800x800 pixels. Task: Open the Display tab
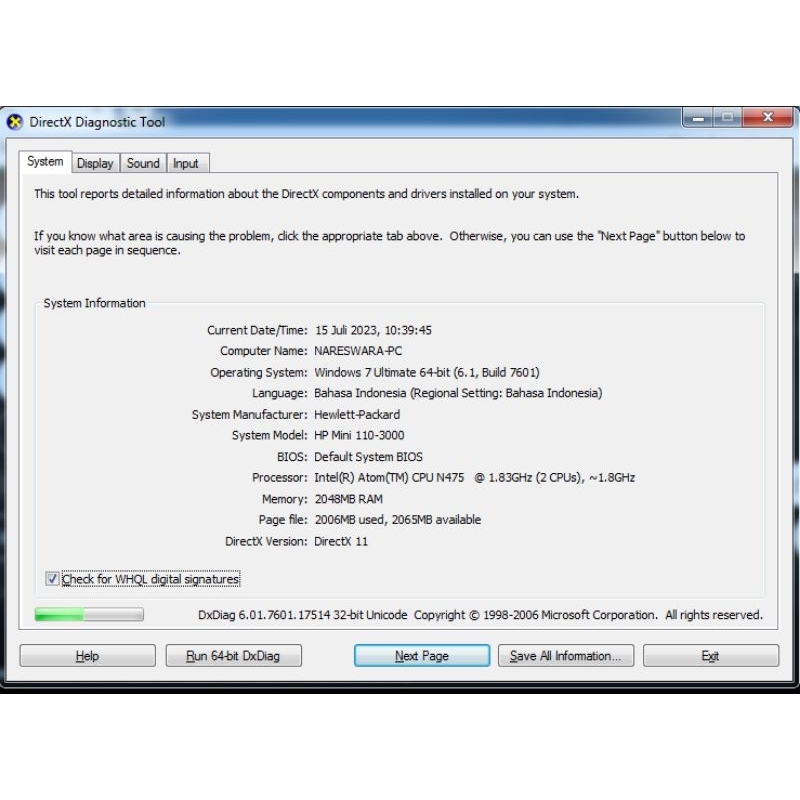coord(95,163)
